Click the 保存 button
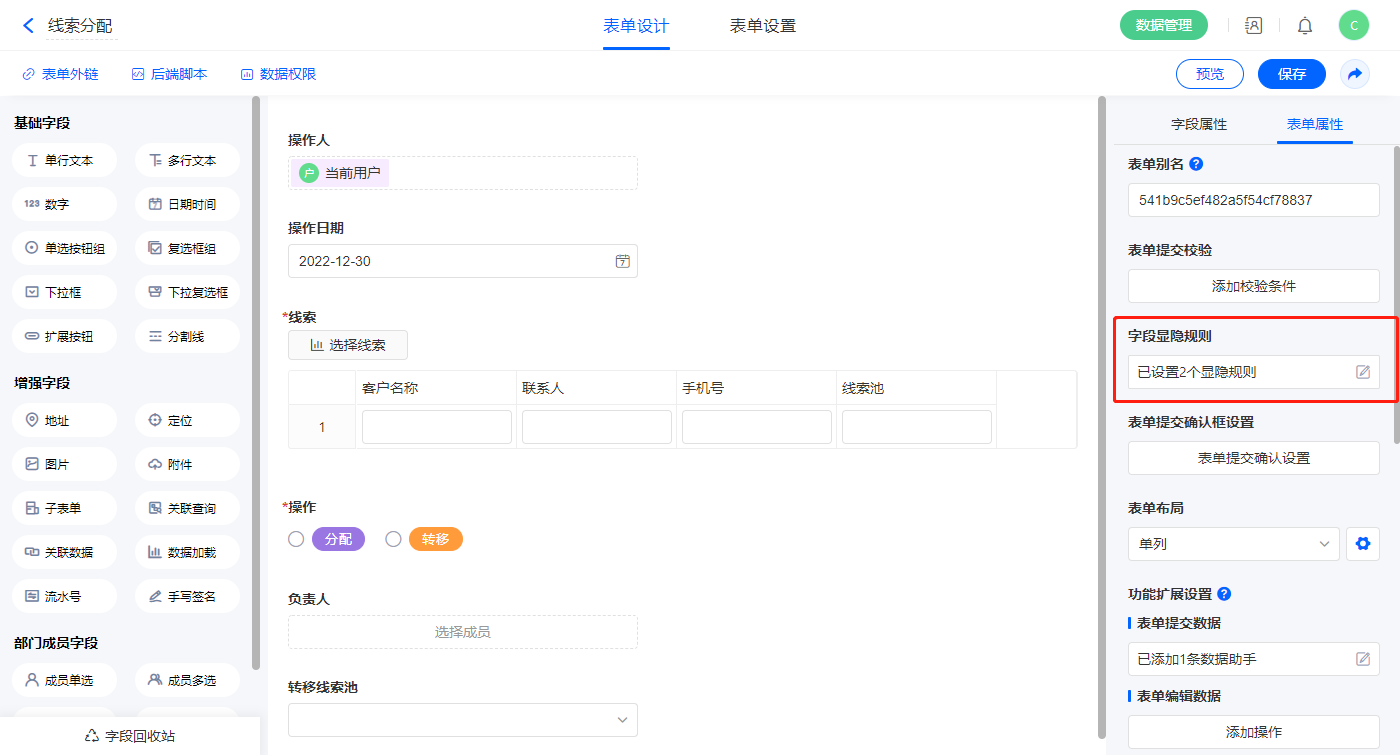 [x=1291, y=74]
